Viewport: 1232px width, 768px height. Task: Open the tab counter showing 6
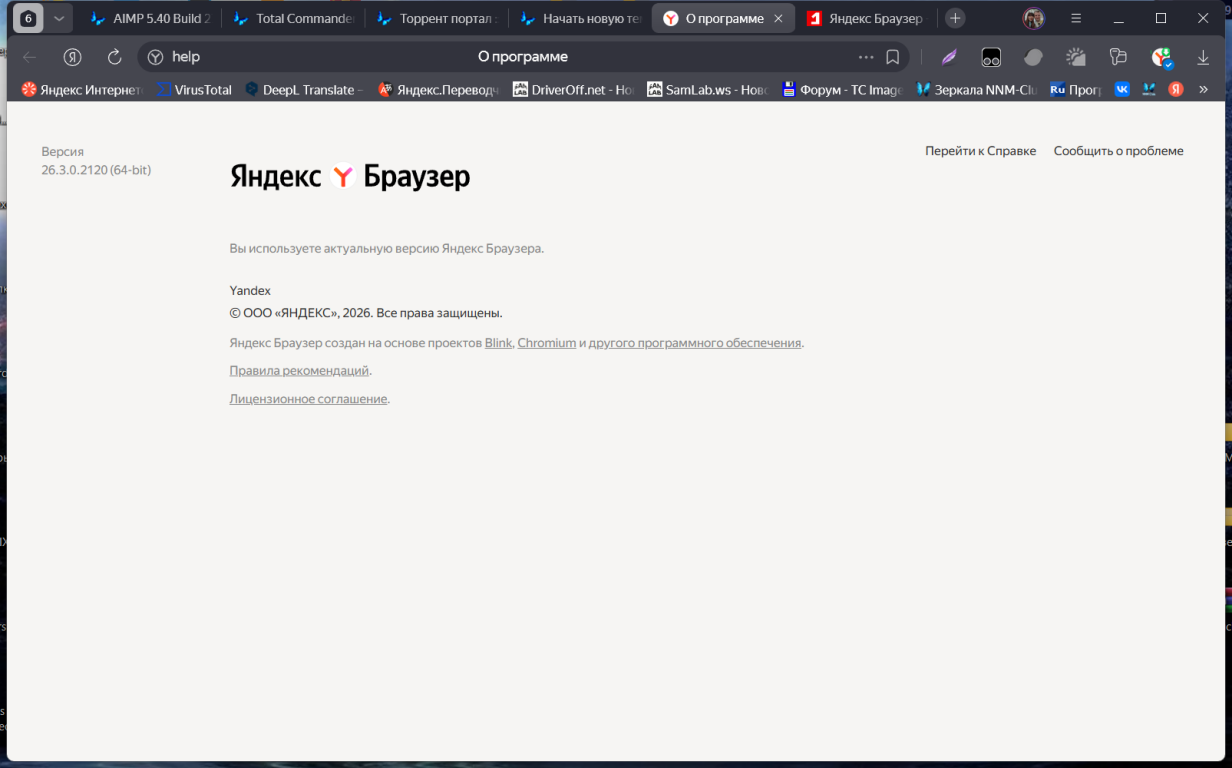[x=28, y=18]
